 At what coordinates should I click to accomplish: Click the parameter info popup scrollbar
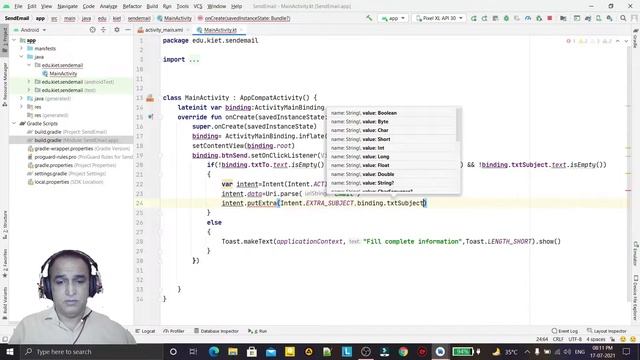[459, 125]
